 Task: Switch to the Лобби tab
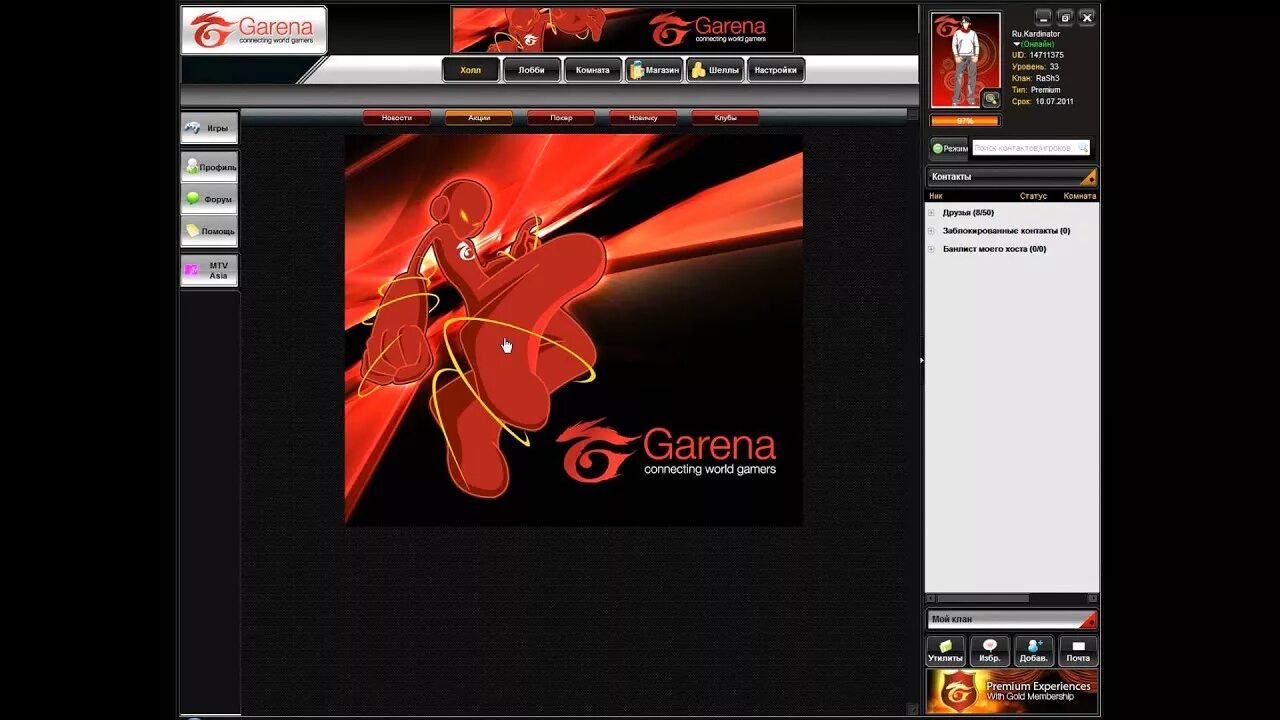[531, 70]
